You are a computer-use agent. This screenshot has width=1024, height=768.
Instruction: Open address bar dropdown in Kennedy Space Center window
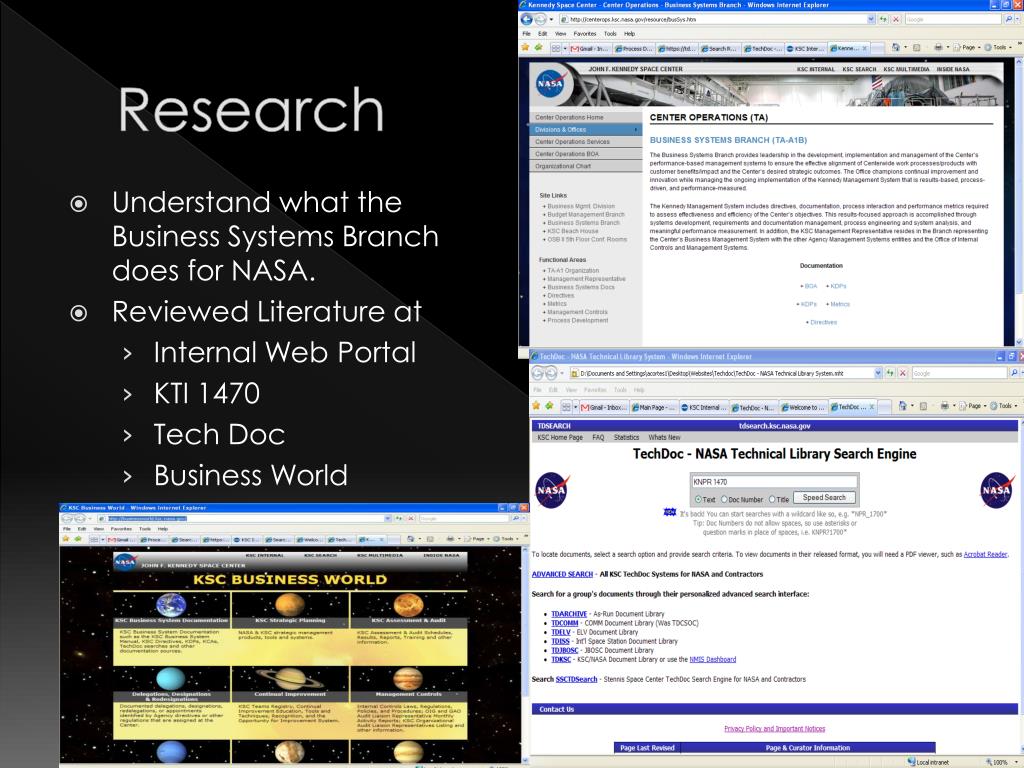871,20
